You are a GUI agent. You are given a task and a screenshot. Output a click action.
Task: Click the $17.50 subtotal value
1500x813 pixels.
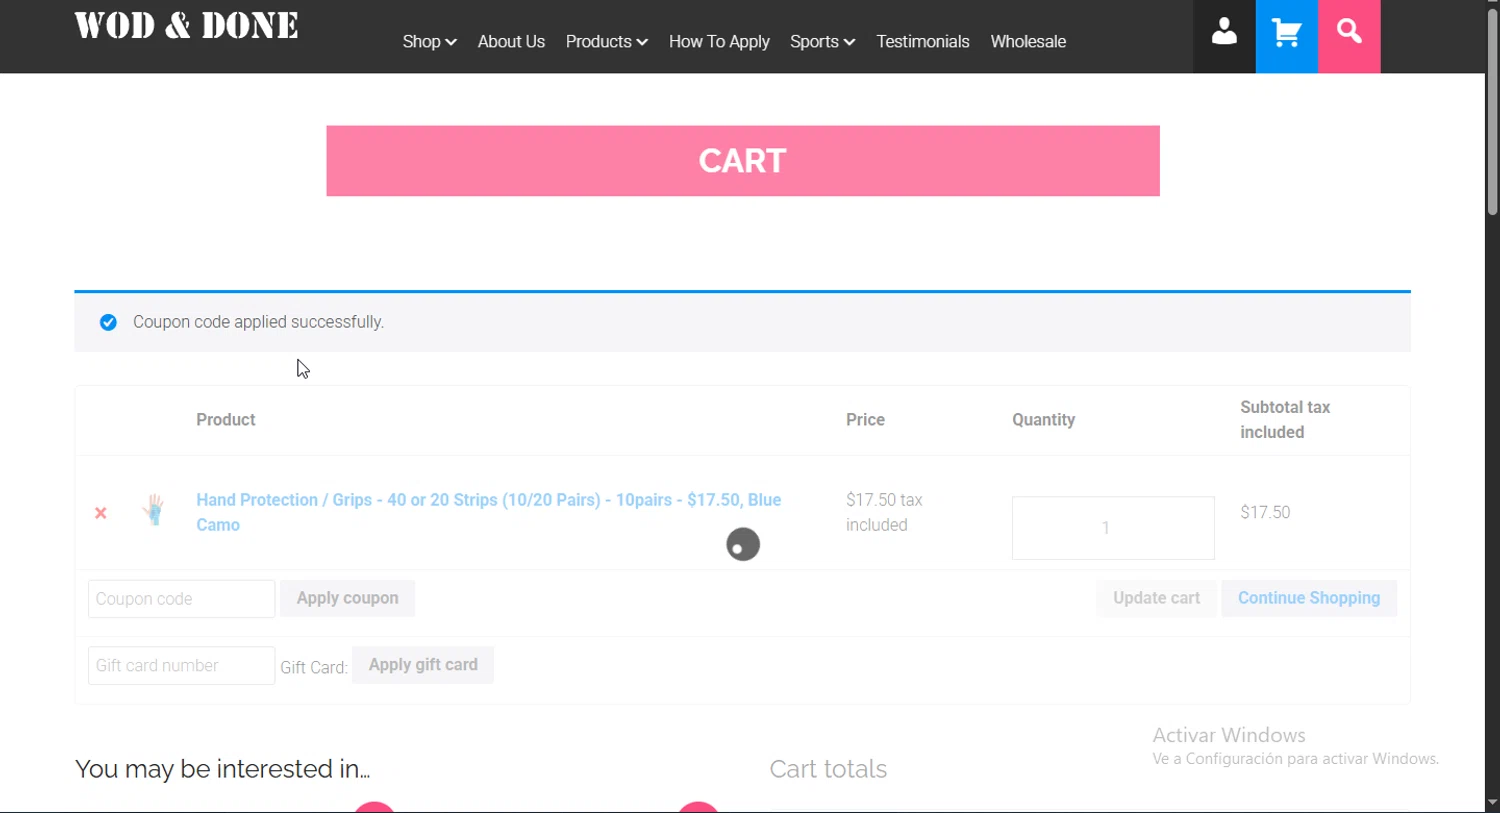pyautogui.click(x=1265, y=512)
